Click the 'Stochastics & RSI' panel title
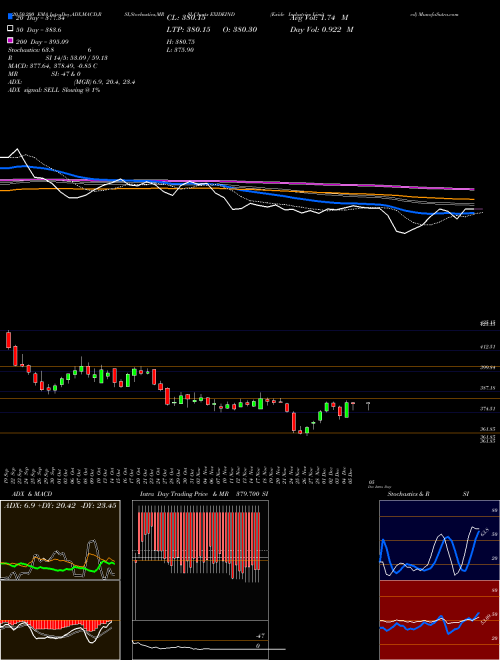The width and height of the screenshot is (500, 660). pos(428,494)
